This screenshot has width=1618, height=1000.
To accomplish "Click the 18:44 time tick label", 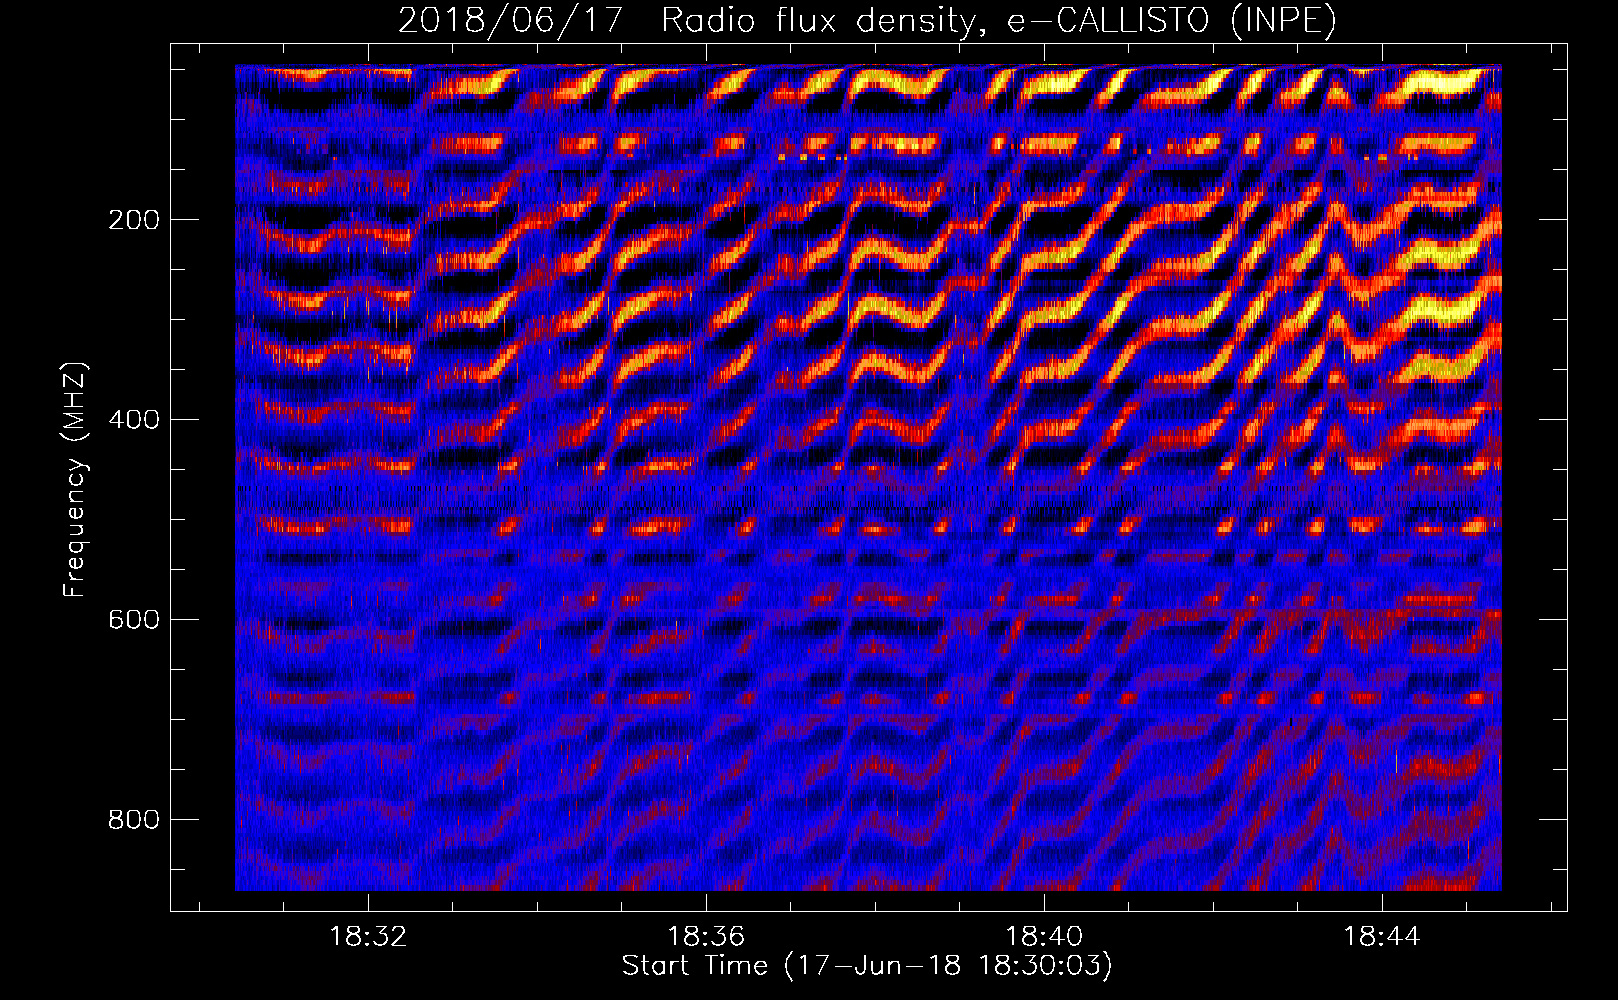I will (x=1382, y=937).
